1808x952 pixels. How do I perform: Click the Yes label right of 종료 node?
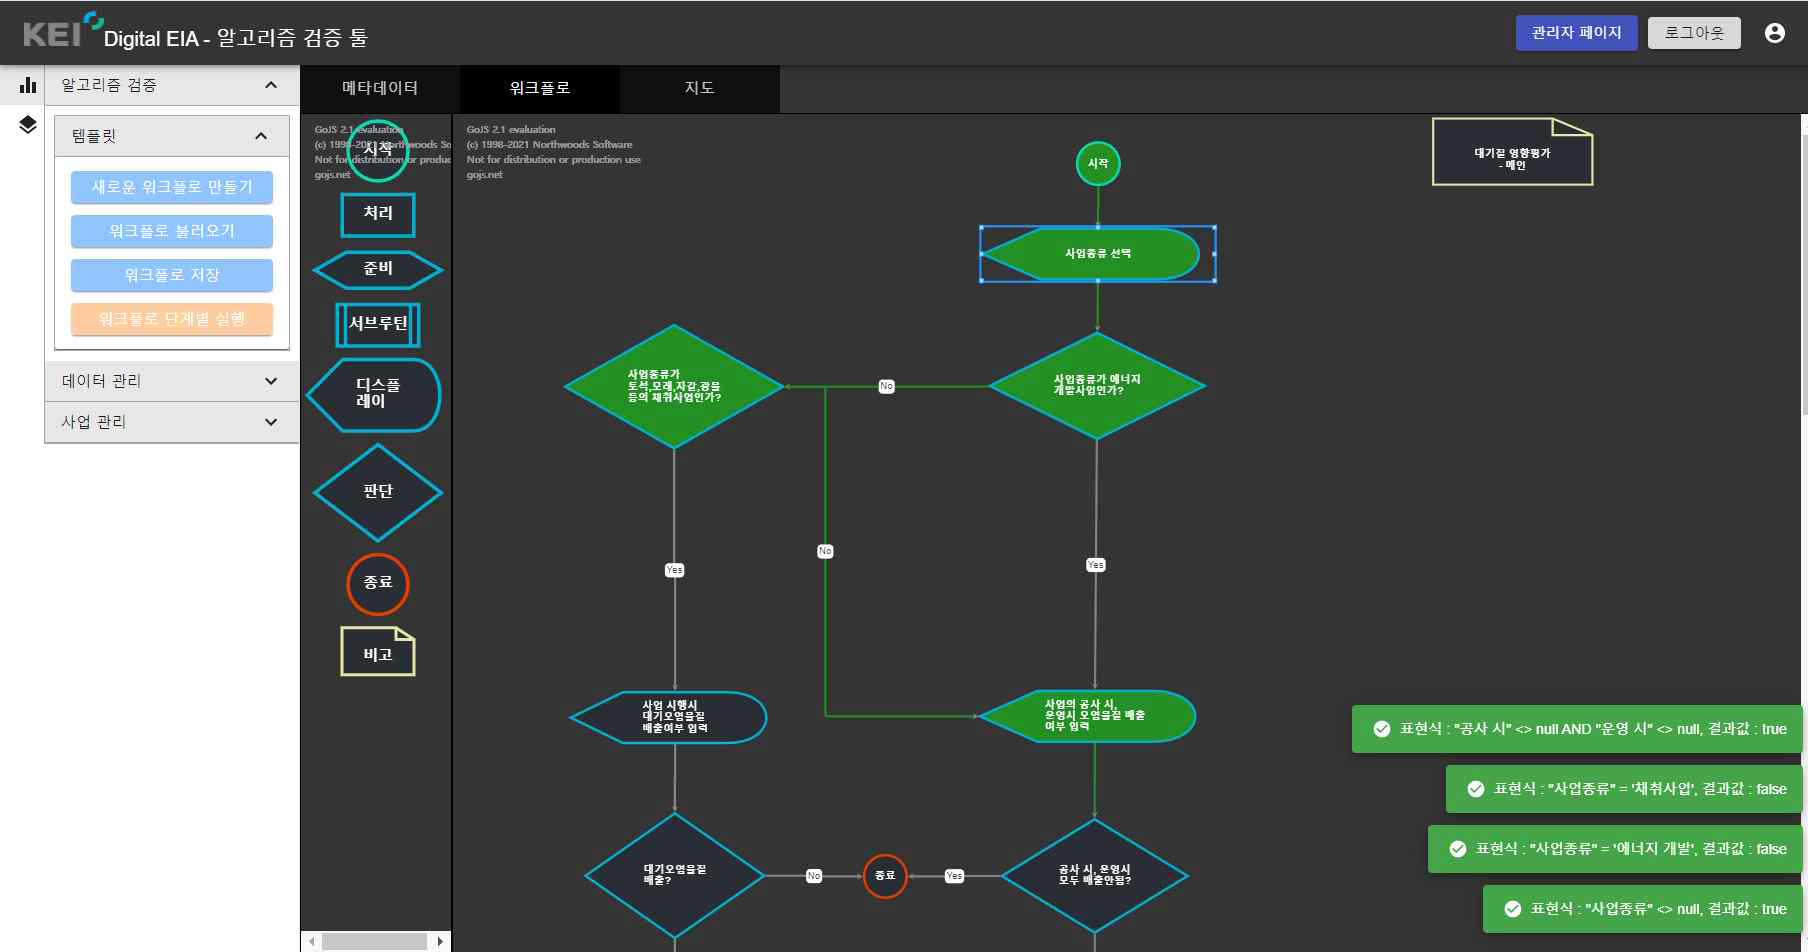click(x=955, y=876)
